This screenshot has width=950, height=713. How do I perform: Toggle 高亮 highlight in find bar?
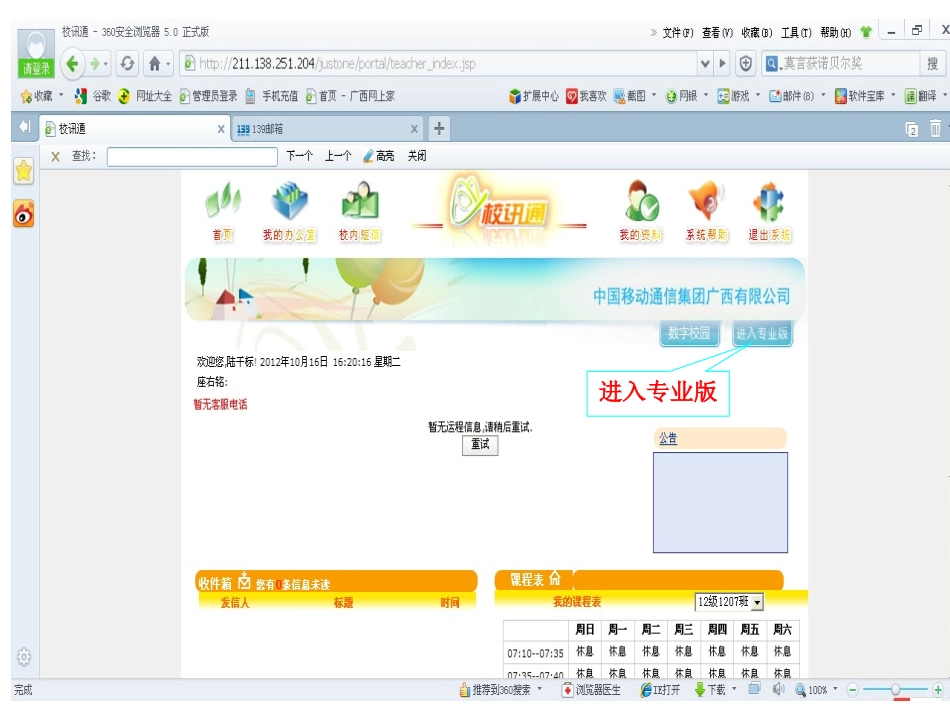coord(379,156)
